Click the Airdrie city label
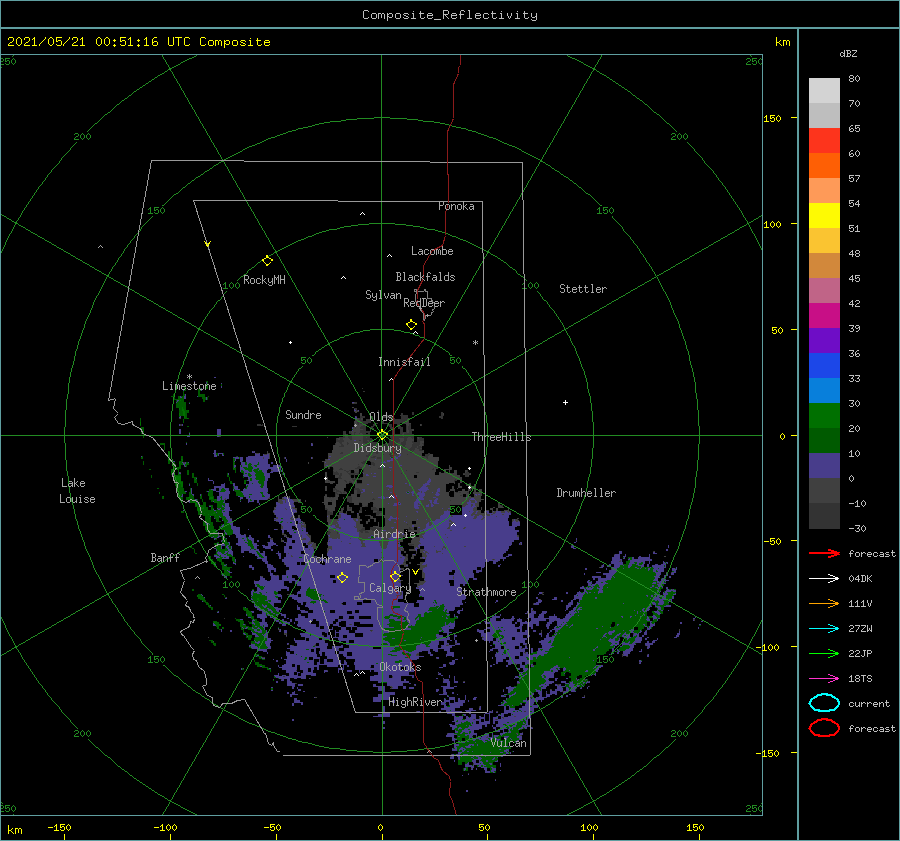Image resolution: width=900 pixels, height=841 pixels. (394, 534)
